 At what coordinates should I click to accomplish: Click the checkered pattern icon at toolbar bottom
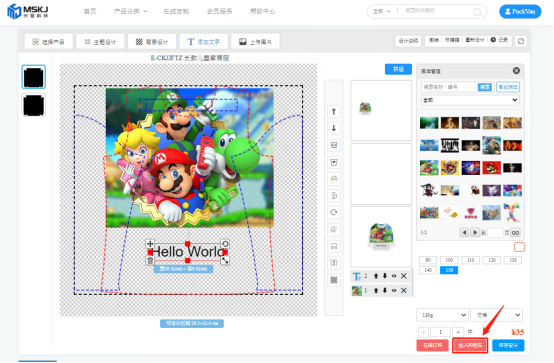click(334, 280)
